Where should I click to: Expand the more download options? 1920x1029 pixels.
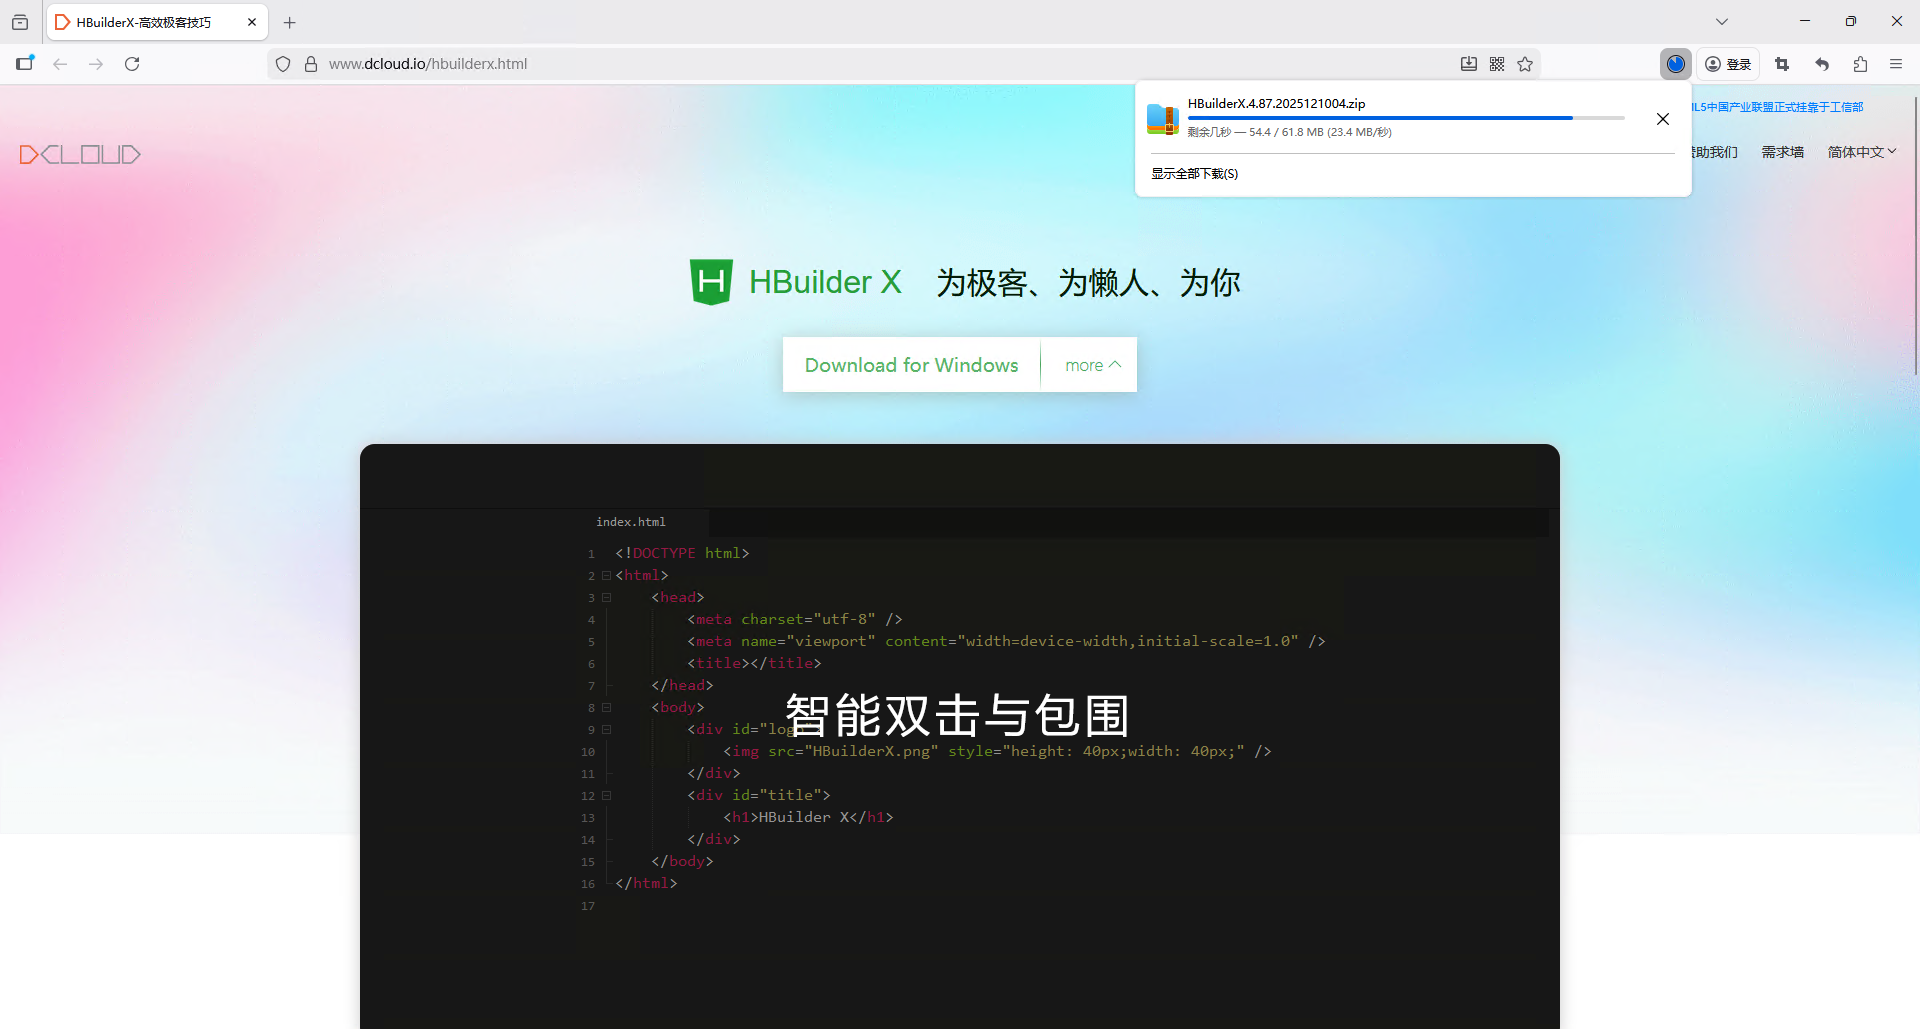(x=1089, y=364)
